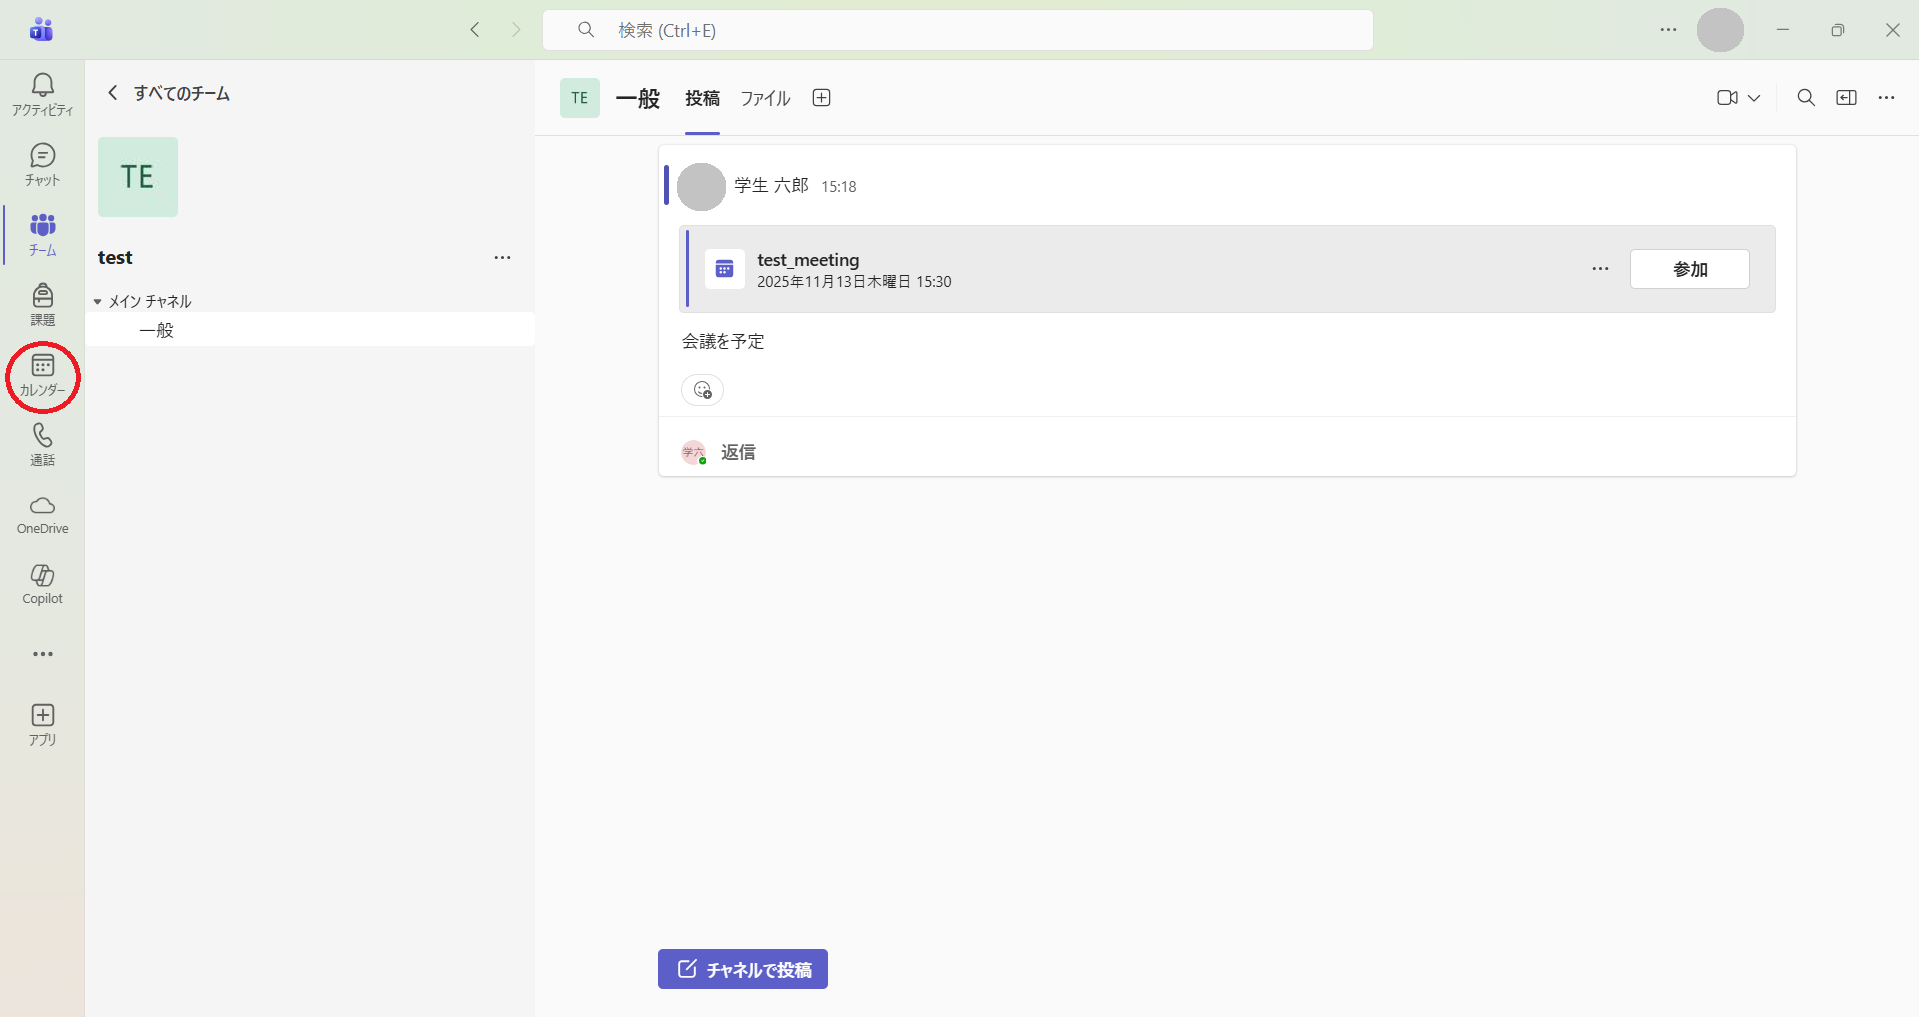Click the add reaction emoji icon

click(x=702, y=390)
